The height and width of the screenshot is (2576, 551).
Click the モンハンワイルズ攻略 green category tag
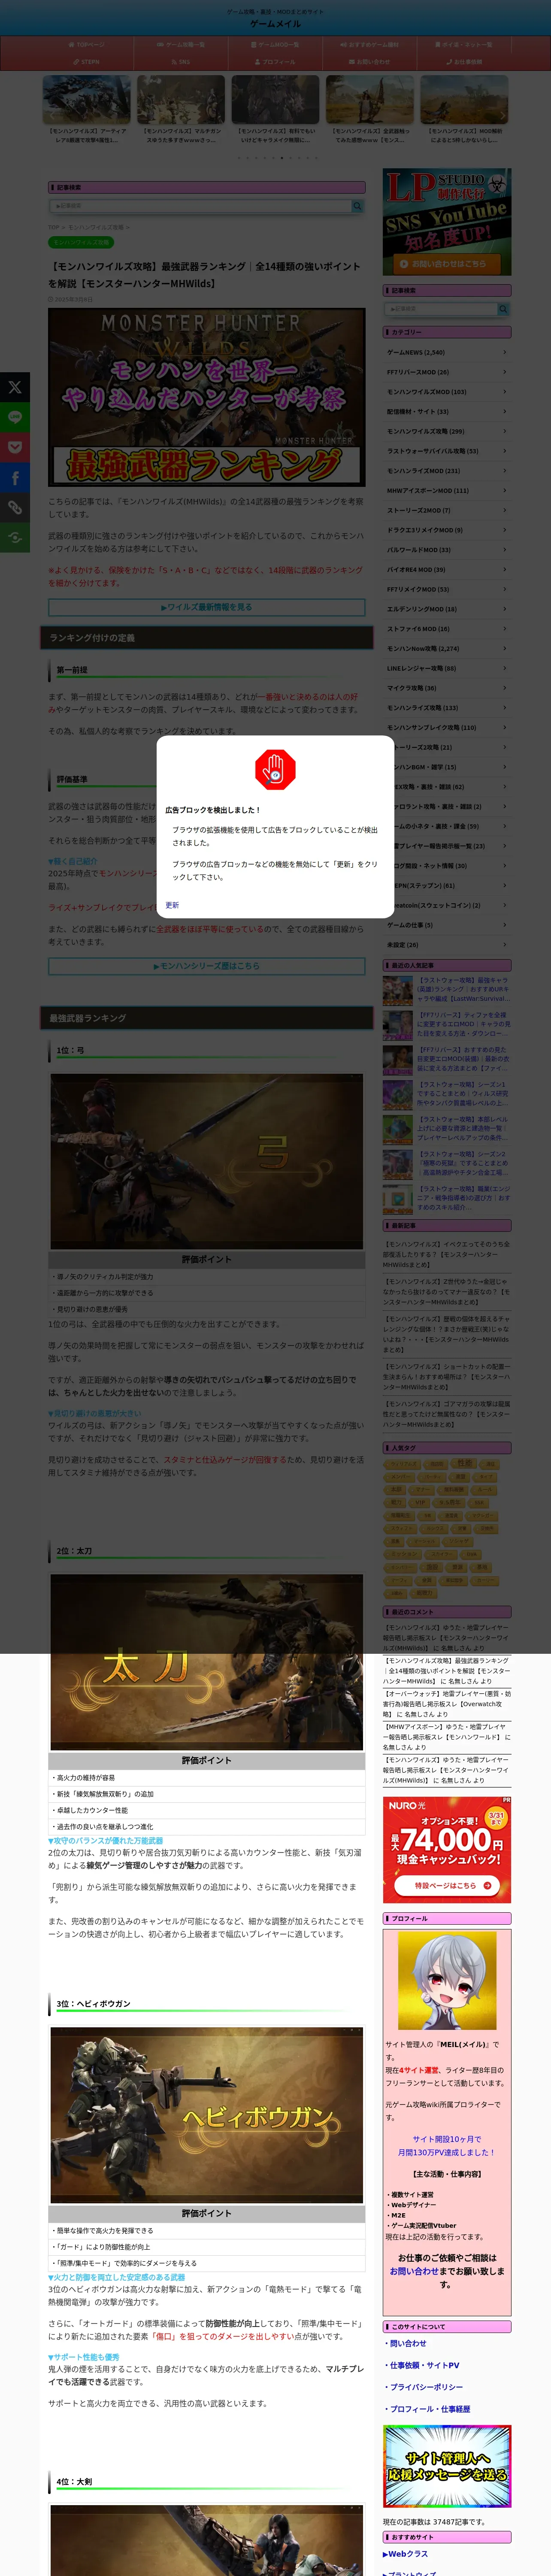point(81,242)
